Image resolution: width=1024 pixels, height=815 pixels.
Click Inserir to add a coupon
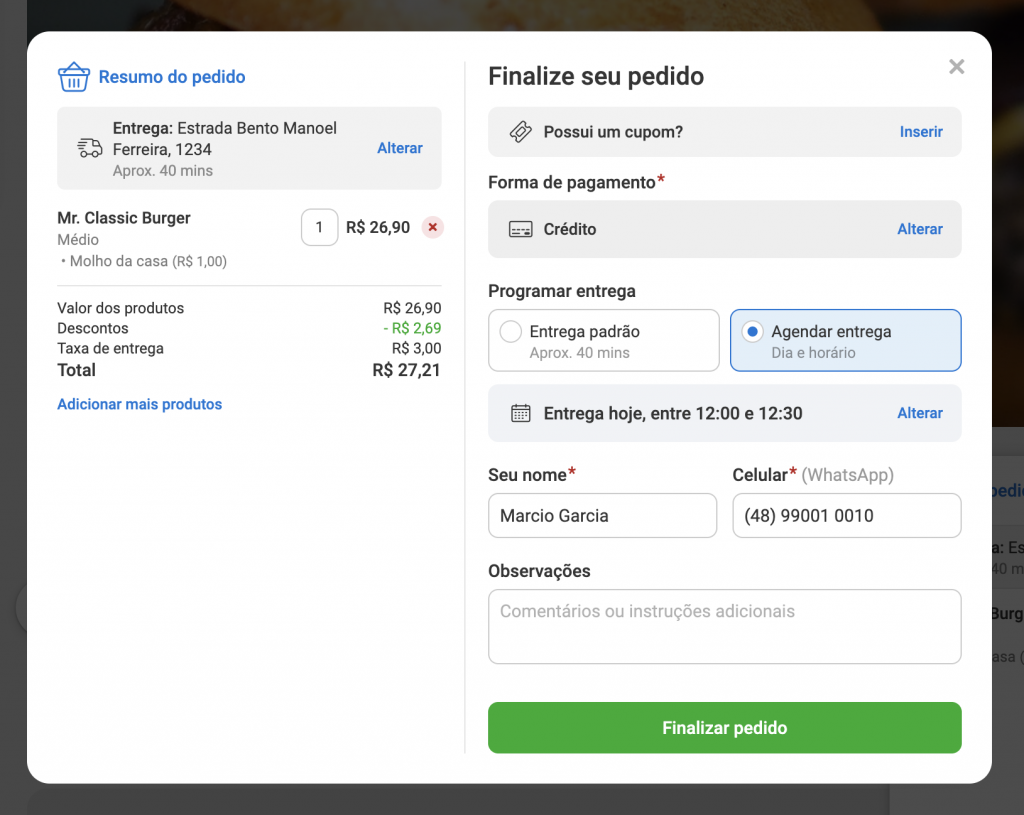click(920, 131)
